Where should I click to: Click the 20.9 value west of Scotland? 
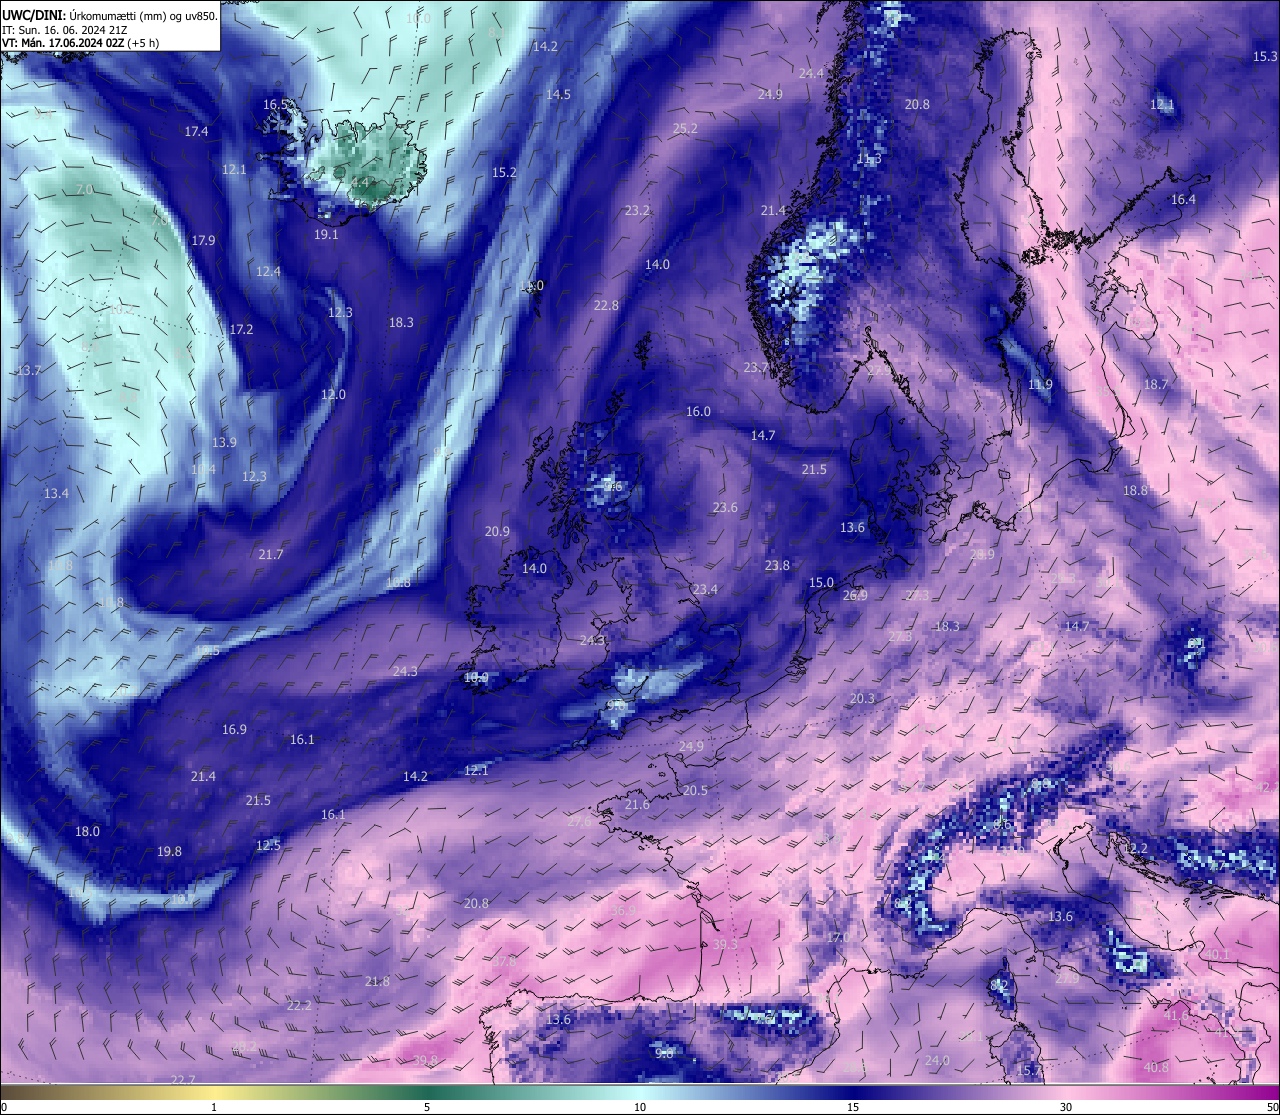pos(497,531)
